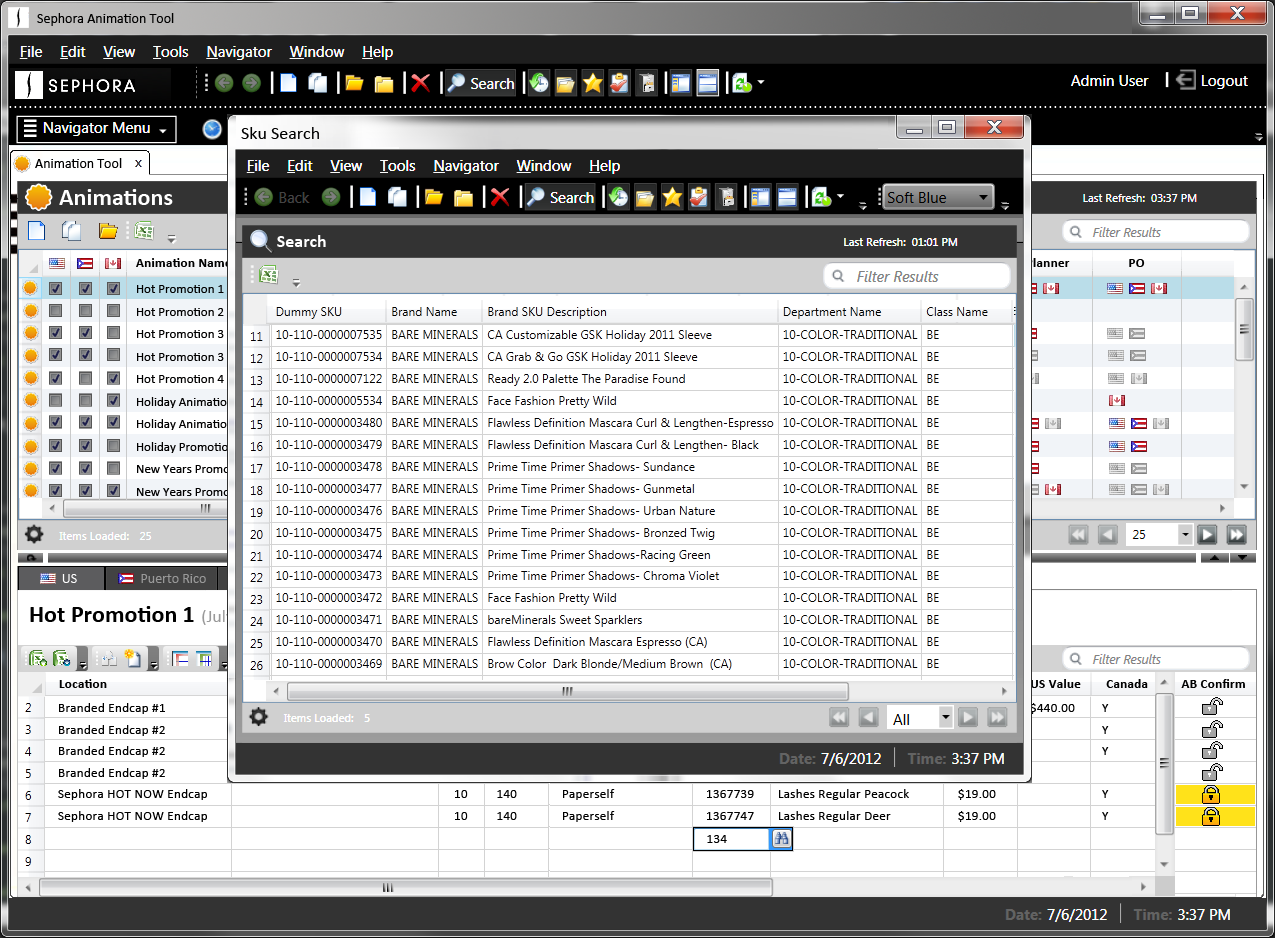
Task: Click the gear settings icon in Animations footer
Action: (34, 535)
